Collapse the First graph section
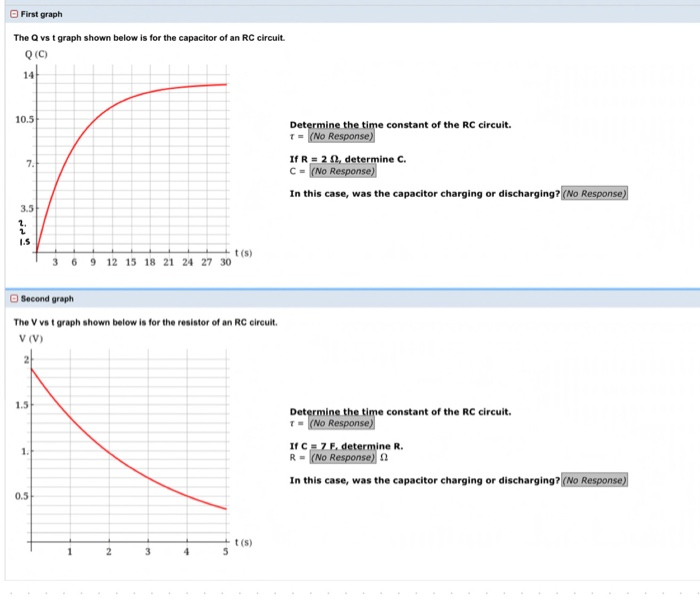The height and width of the screenshot is (599, 700). coord(14,14)
